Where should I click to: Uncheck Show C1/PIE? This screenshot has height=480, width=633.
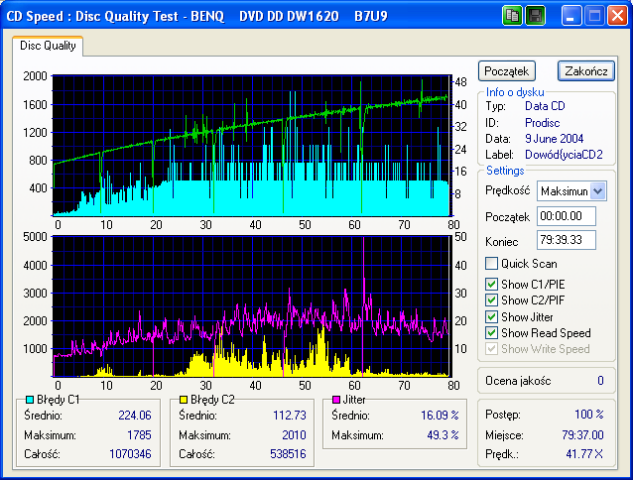point(491,284)
